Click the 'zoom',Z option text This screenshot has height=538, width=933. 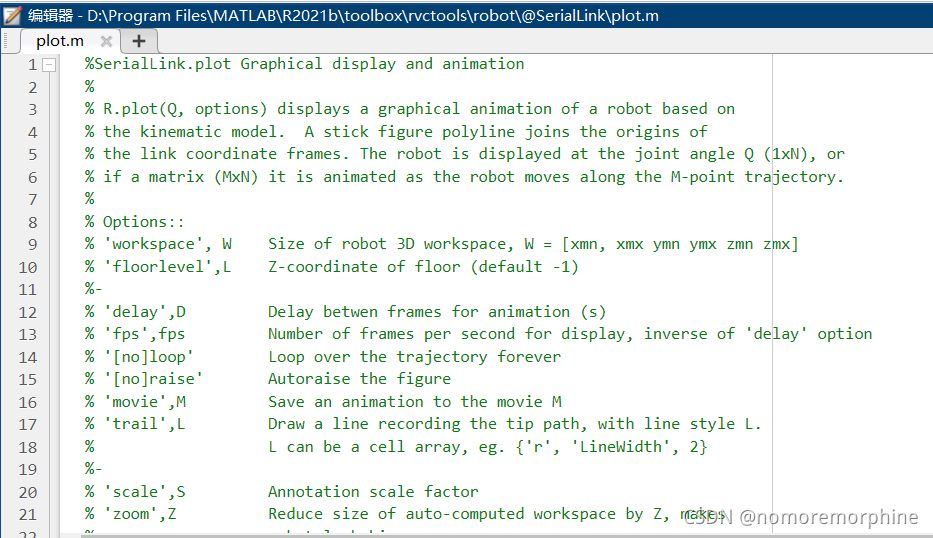[140, 514]
